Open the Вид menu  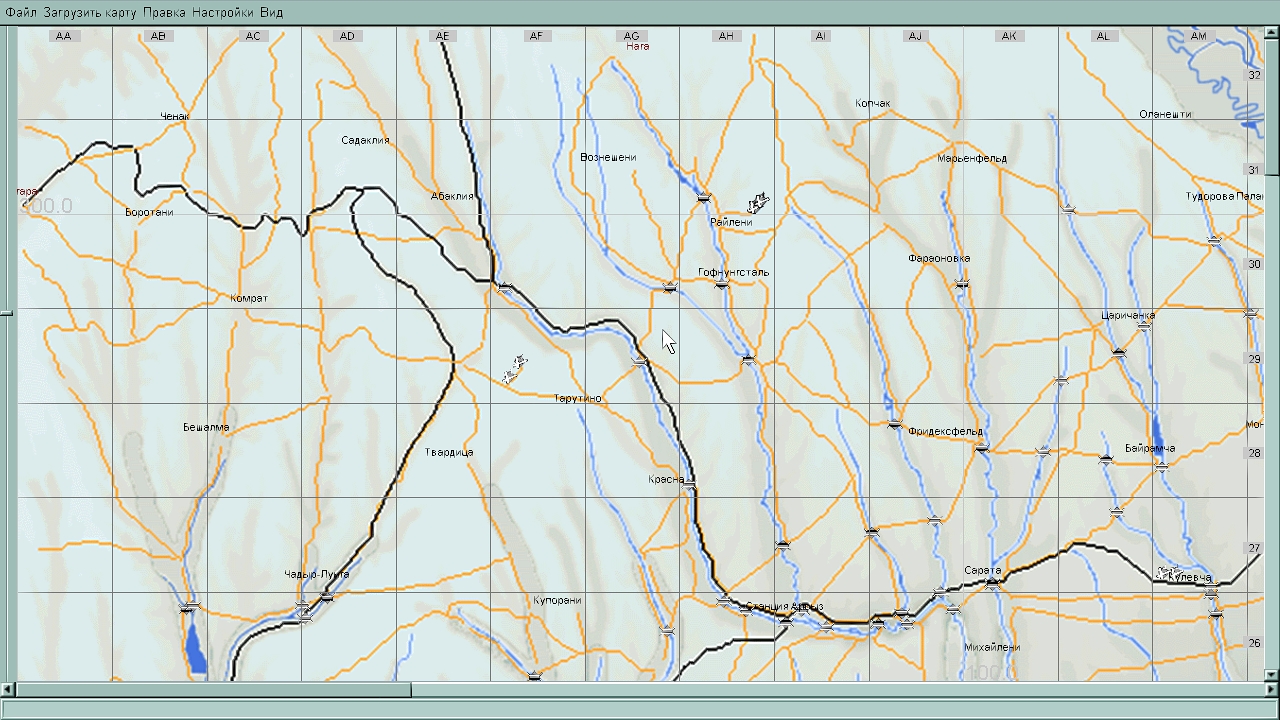pyautogui.click(x=271, y=13)
